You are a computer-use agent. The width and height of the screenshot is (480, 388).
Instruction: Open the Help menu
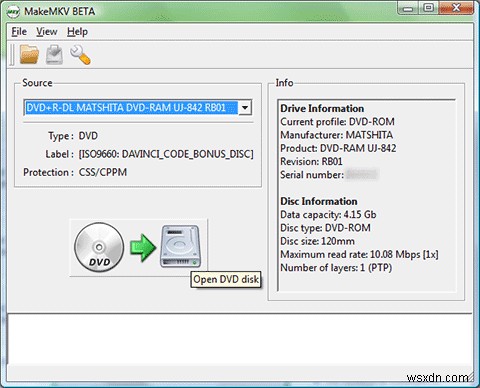point(77,32)
